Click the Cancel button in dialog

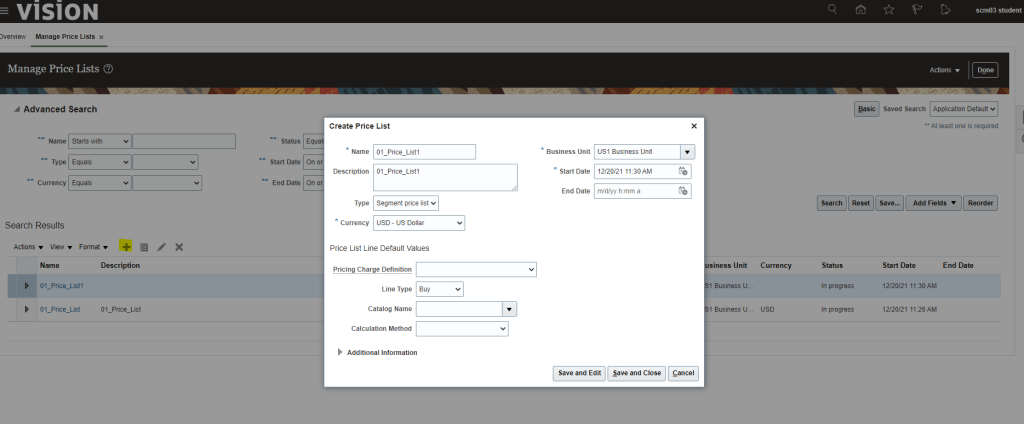(684, 373)
